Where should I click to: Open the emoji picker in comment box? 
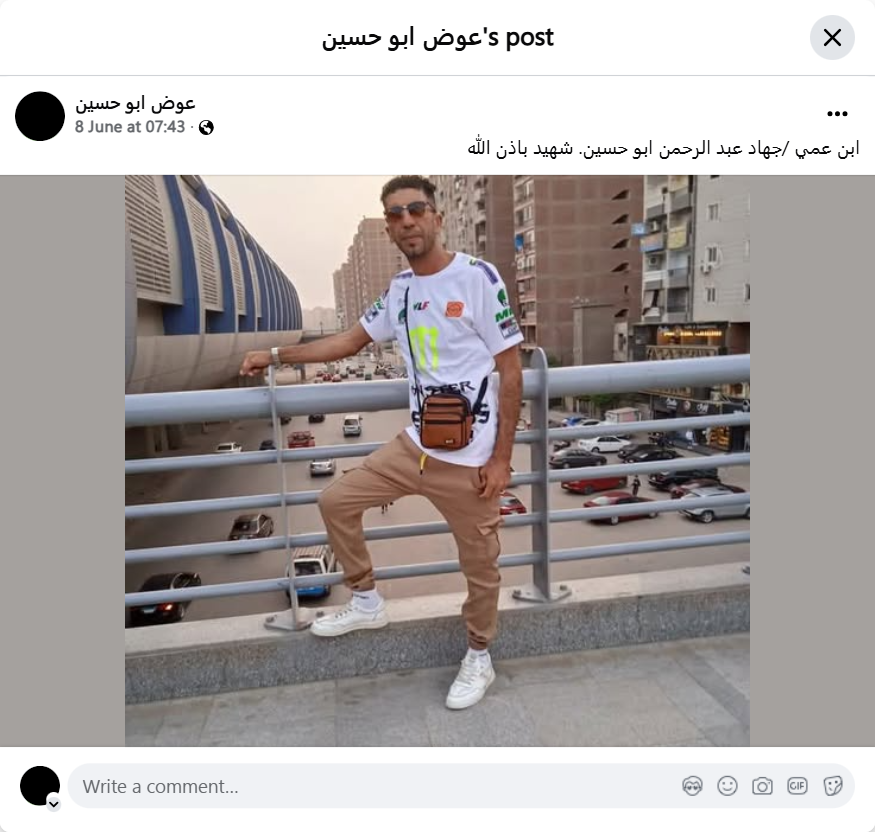[x=727, y=786]
